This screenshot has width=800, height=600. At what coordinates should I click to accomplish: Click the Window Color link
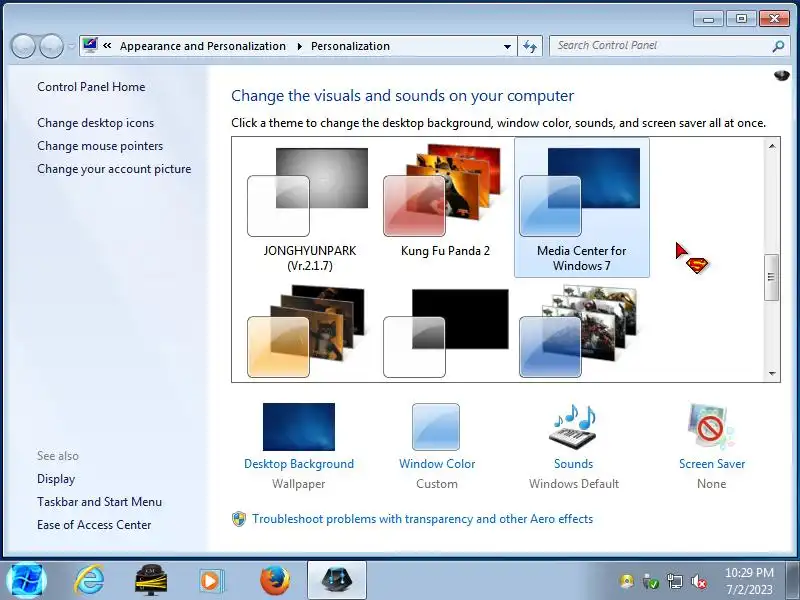coord(437,464)
